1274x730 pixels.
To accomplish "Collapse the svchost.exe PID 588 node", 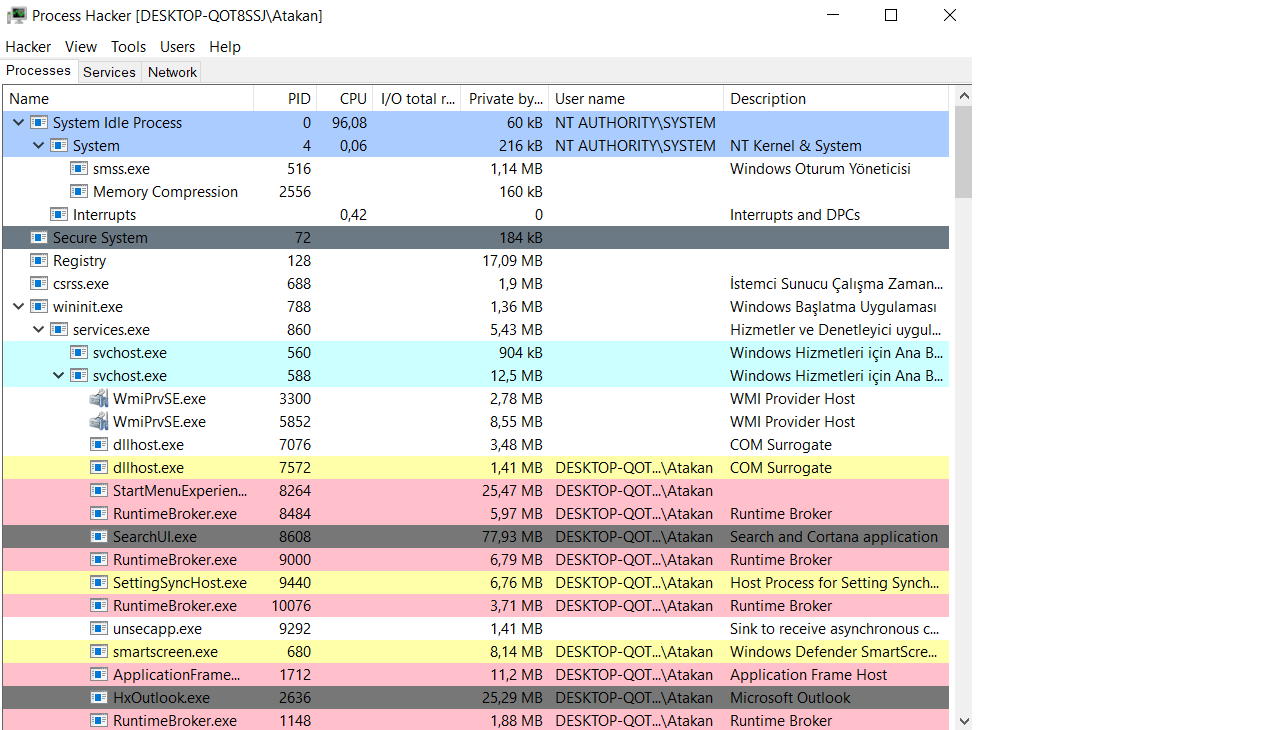I will (x=58, y=376).
